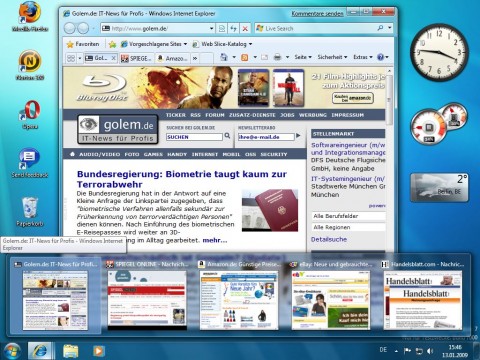Screen dimensions: 480x360
Task: Open the Mozilla Firefox desktop icon
Action: [x=30, y=17]
